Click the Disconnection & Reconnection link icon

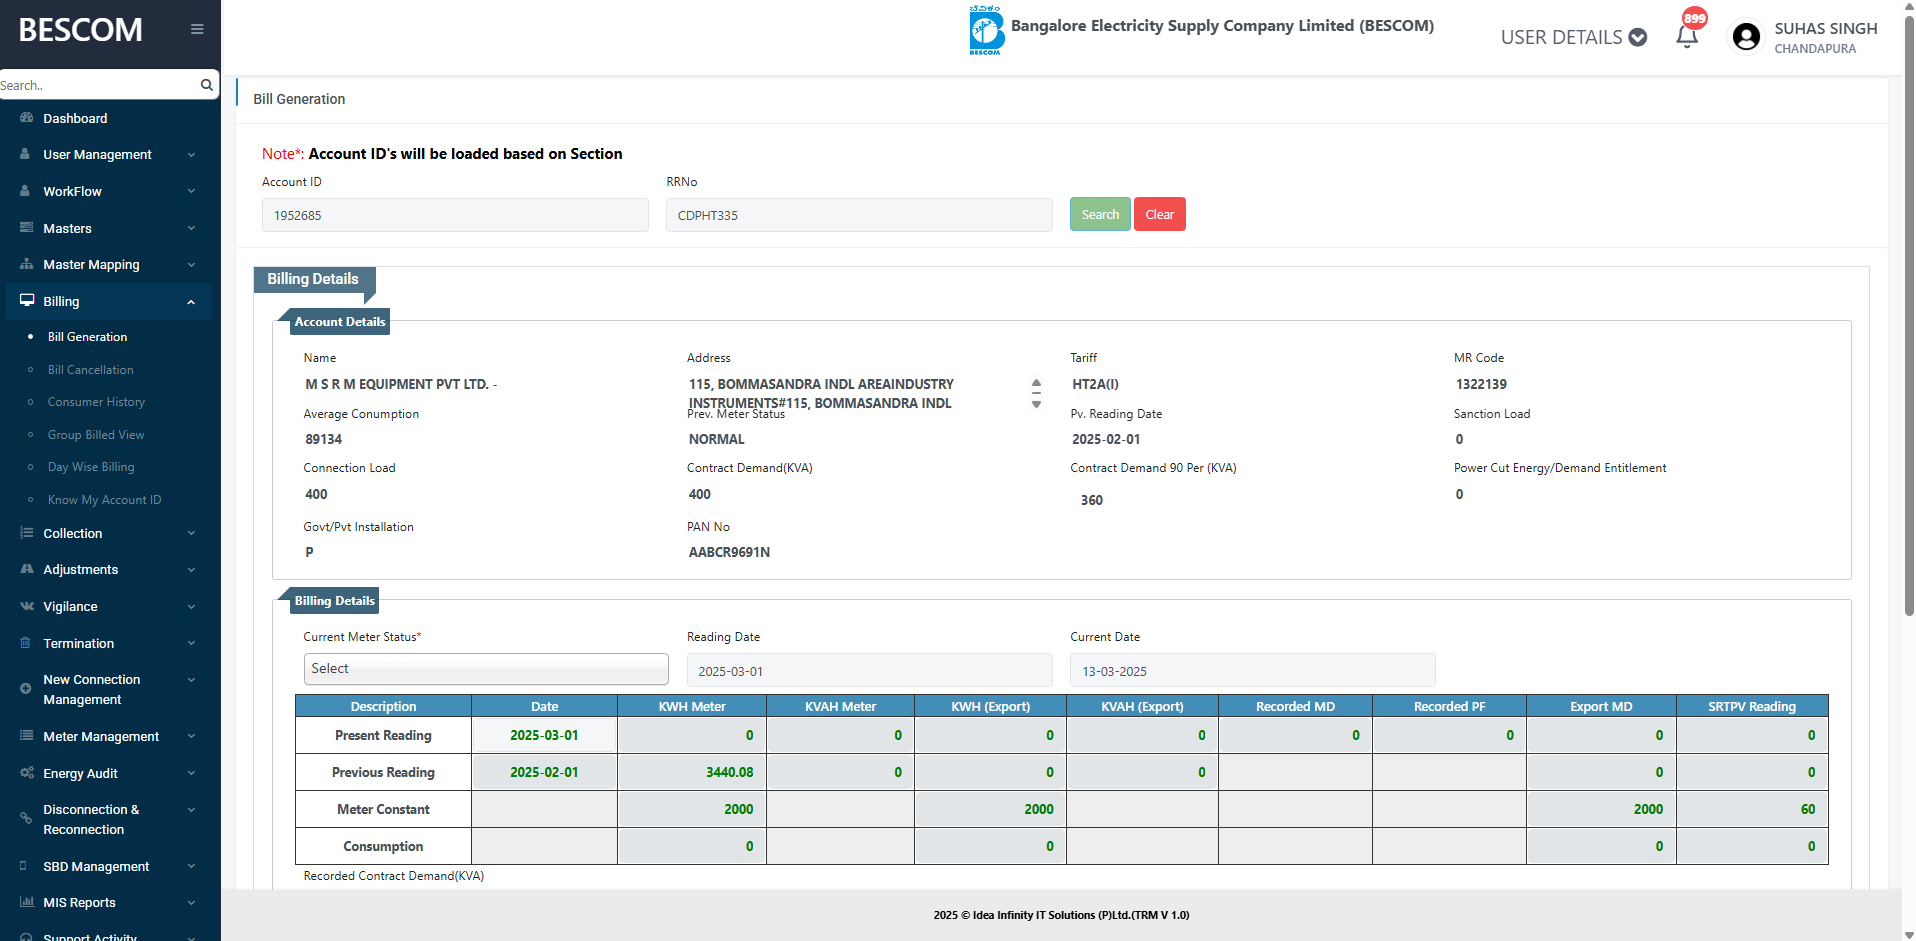pos(25,819)
